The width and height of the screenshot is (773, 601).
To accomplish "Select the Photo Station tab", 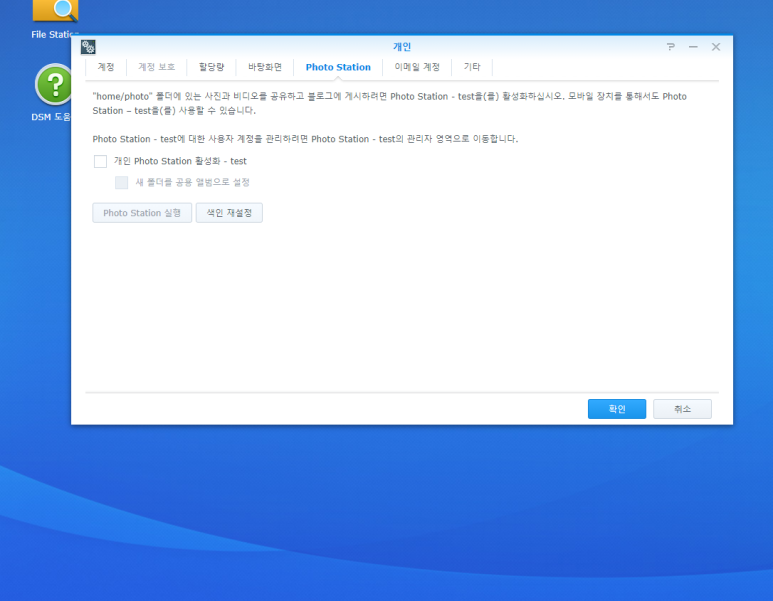I will pos(338,67).
